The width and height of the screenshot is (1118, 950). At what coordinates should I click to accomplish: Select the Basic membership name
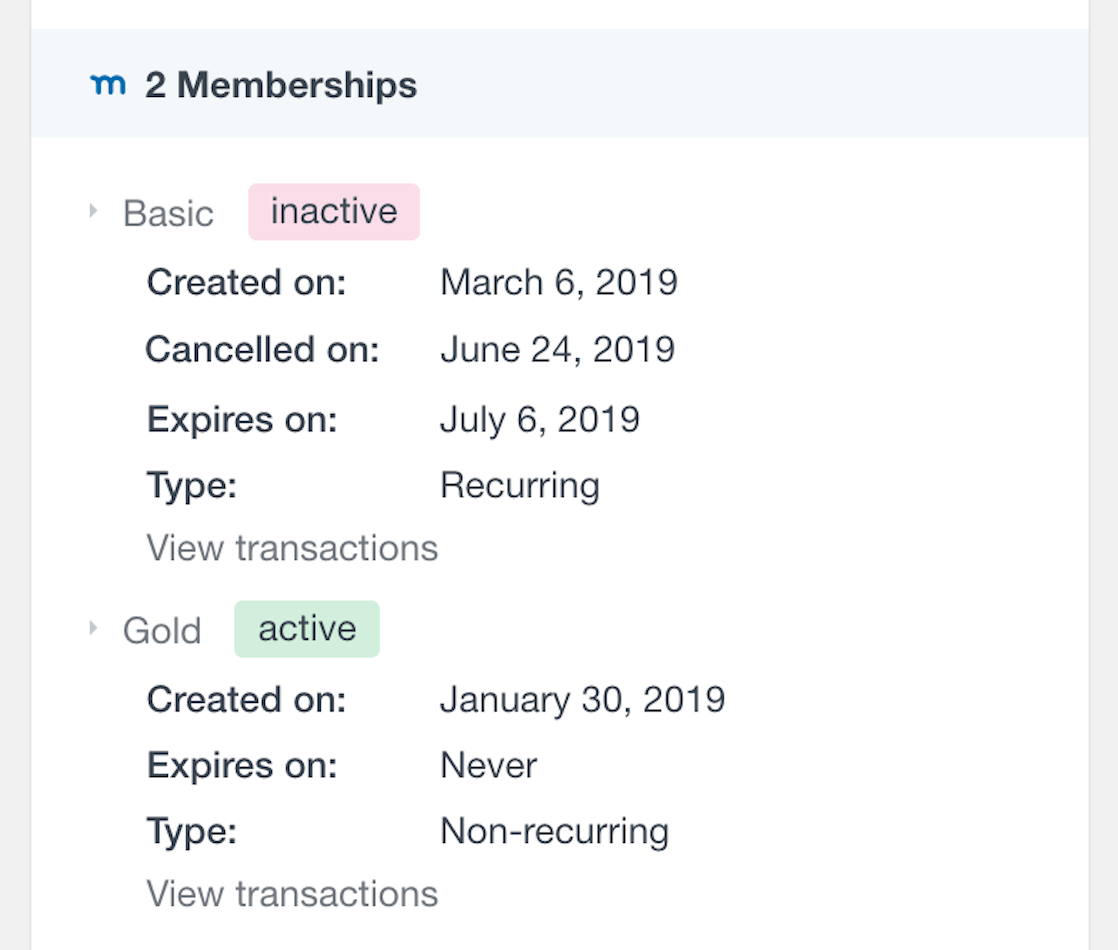[x=168, y=212]
